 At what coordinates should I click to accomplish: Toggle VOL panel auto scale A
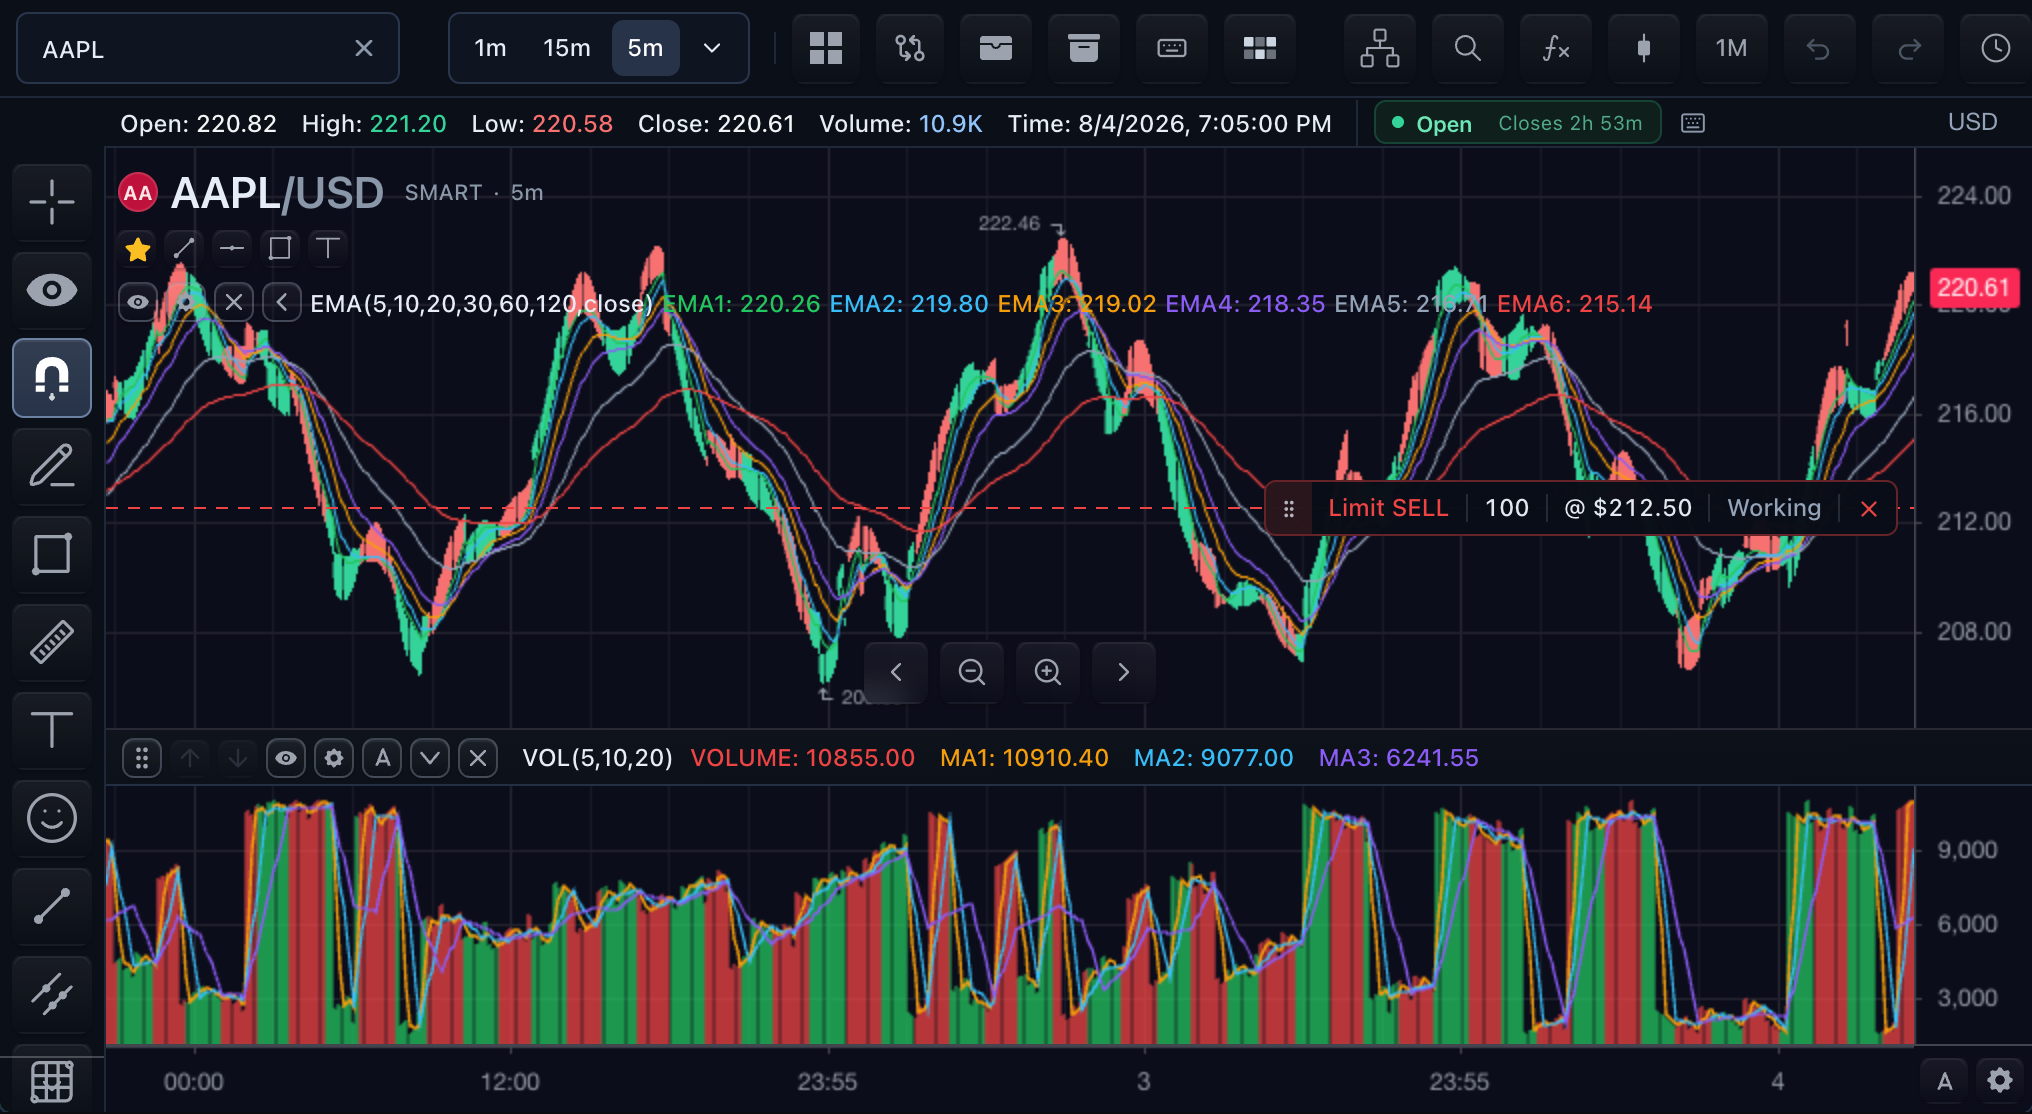click(382, 758)
